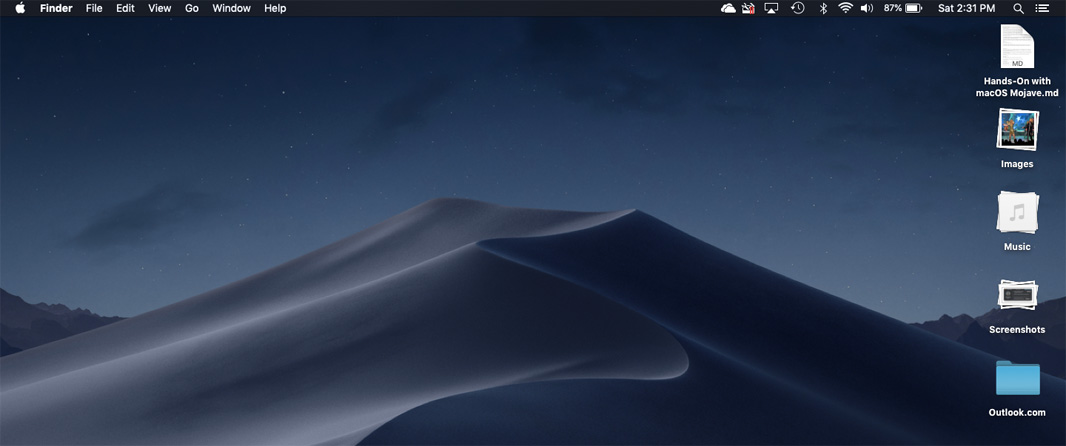This screenshot has width=1066, height=446.
Task: Click the OneDrive cloud status icon
Action: click(728, 8)
